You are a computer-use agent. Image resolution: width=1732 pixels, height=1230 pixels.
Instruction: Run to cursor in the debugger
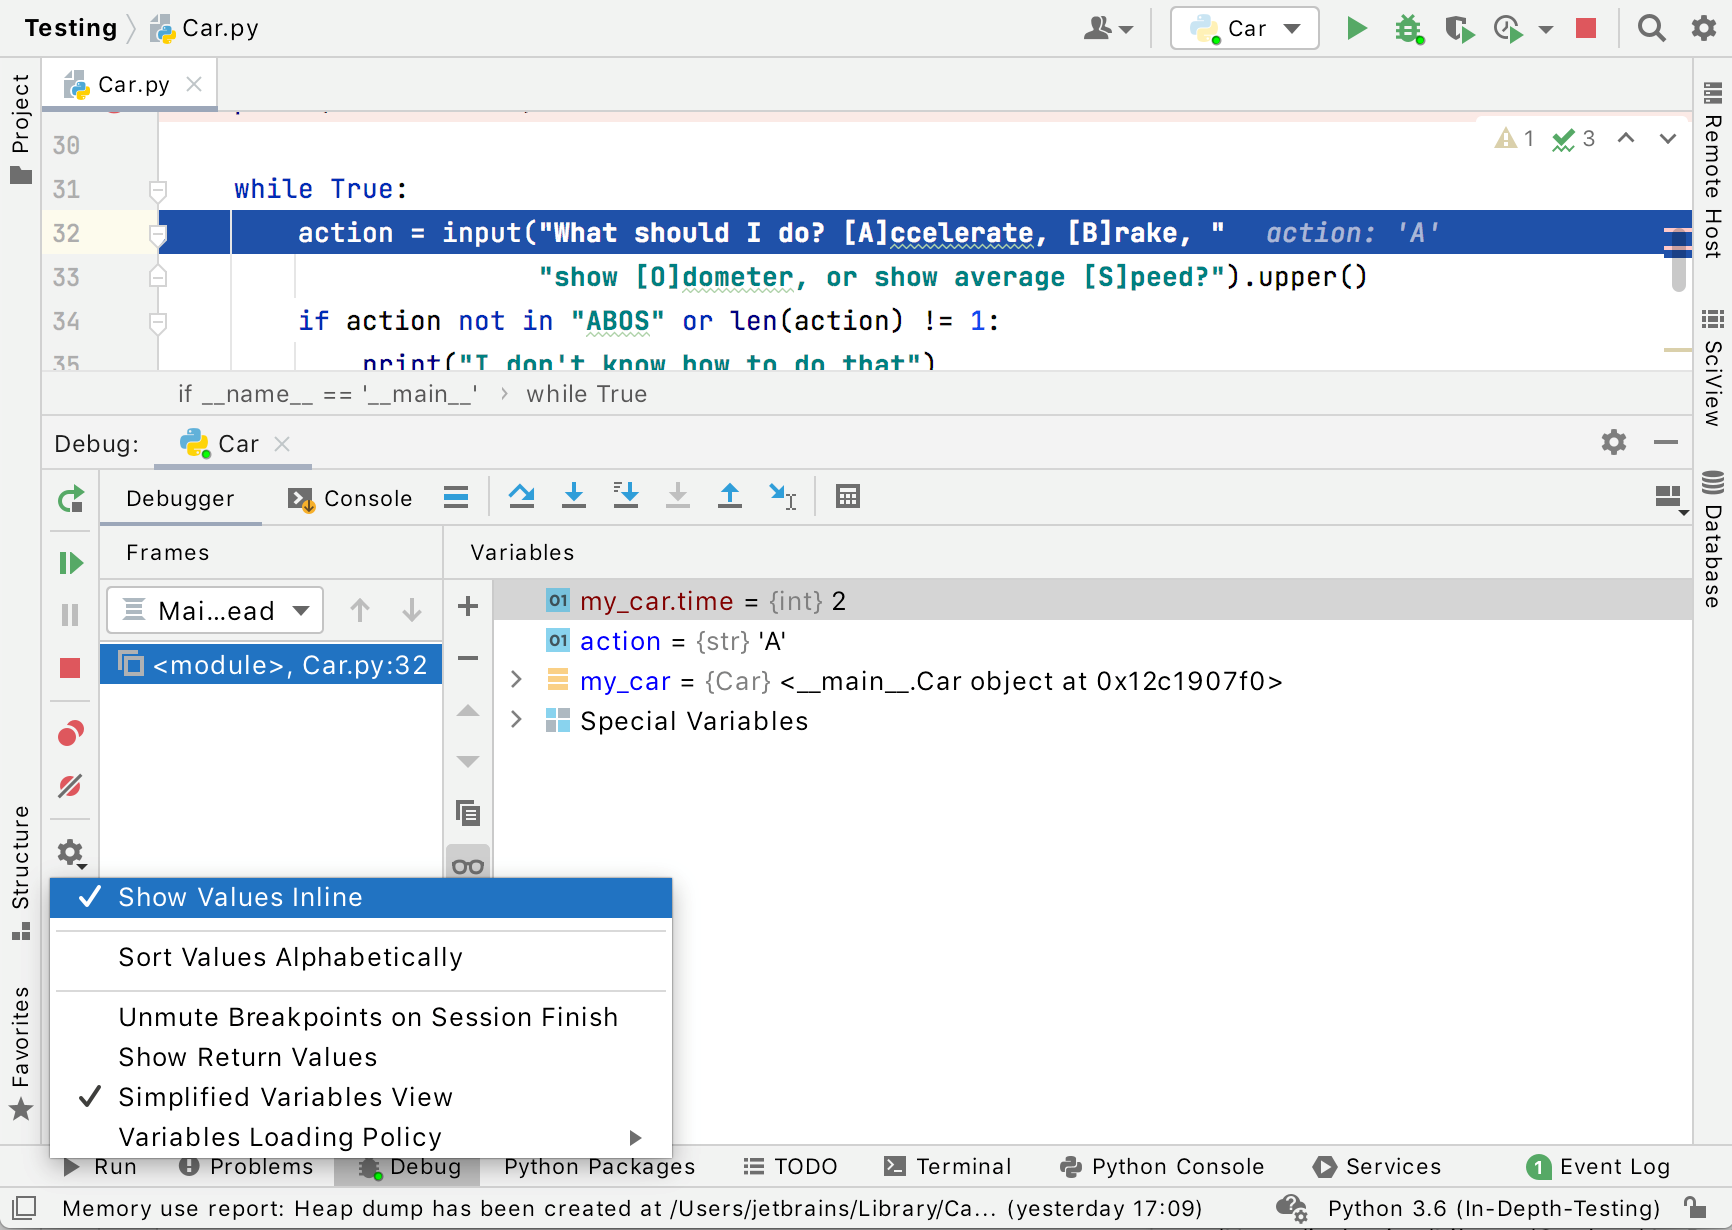tap(782, 496)
